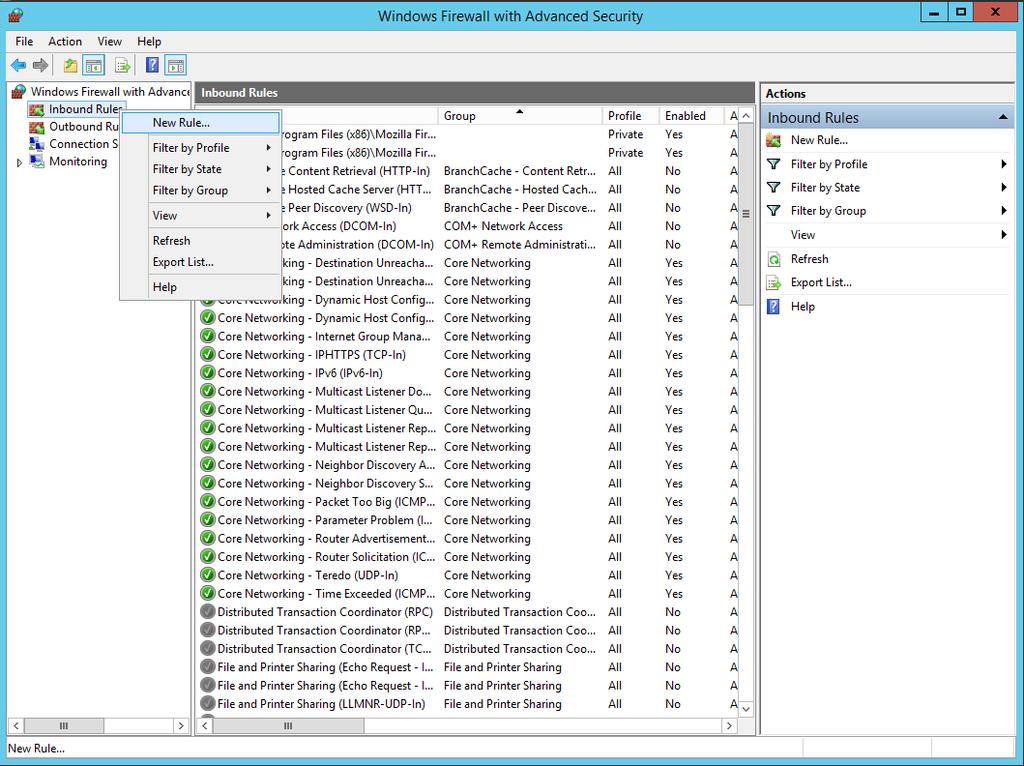Select the Outbound Rules tree icon
This screenshot has width=1024, height=766.
click(37, 127)
